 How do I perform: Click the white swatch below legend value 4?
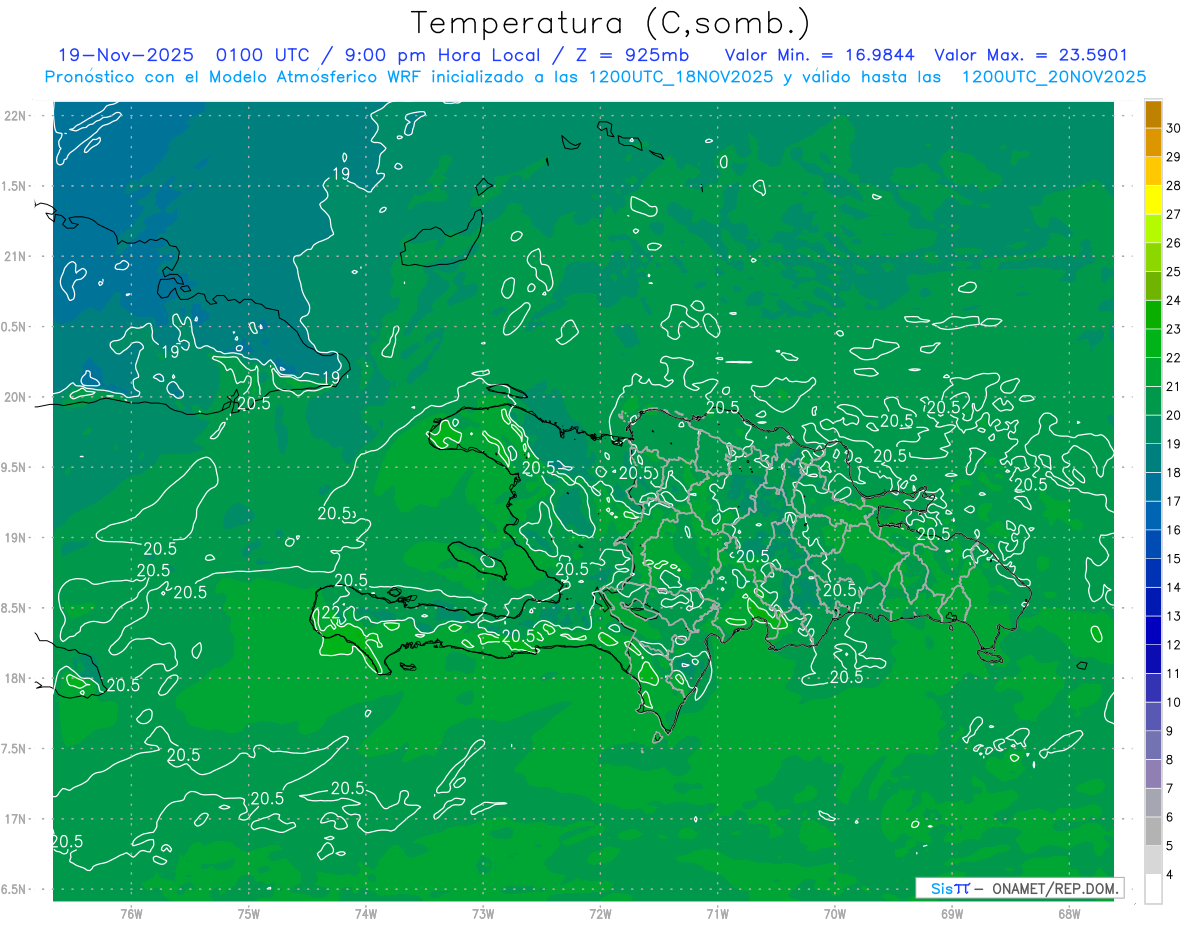click(1154, 889)
